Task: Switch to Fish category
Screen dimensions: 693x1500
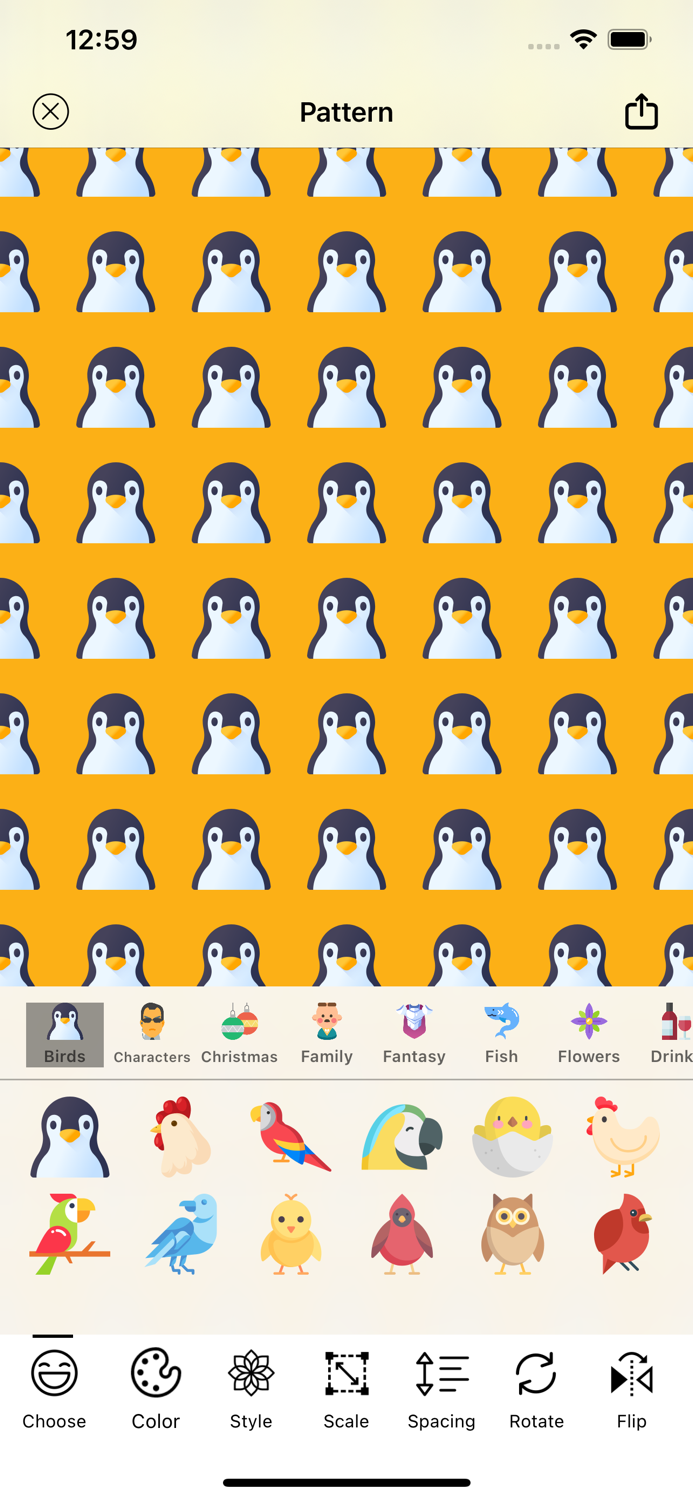Action: [502, 1035]
